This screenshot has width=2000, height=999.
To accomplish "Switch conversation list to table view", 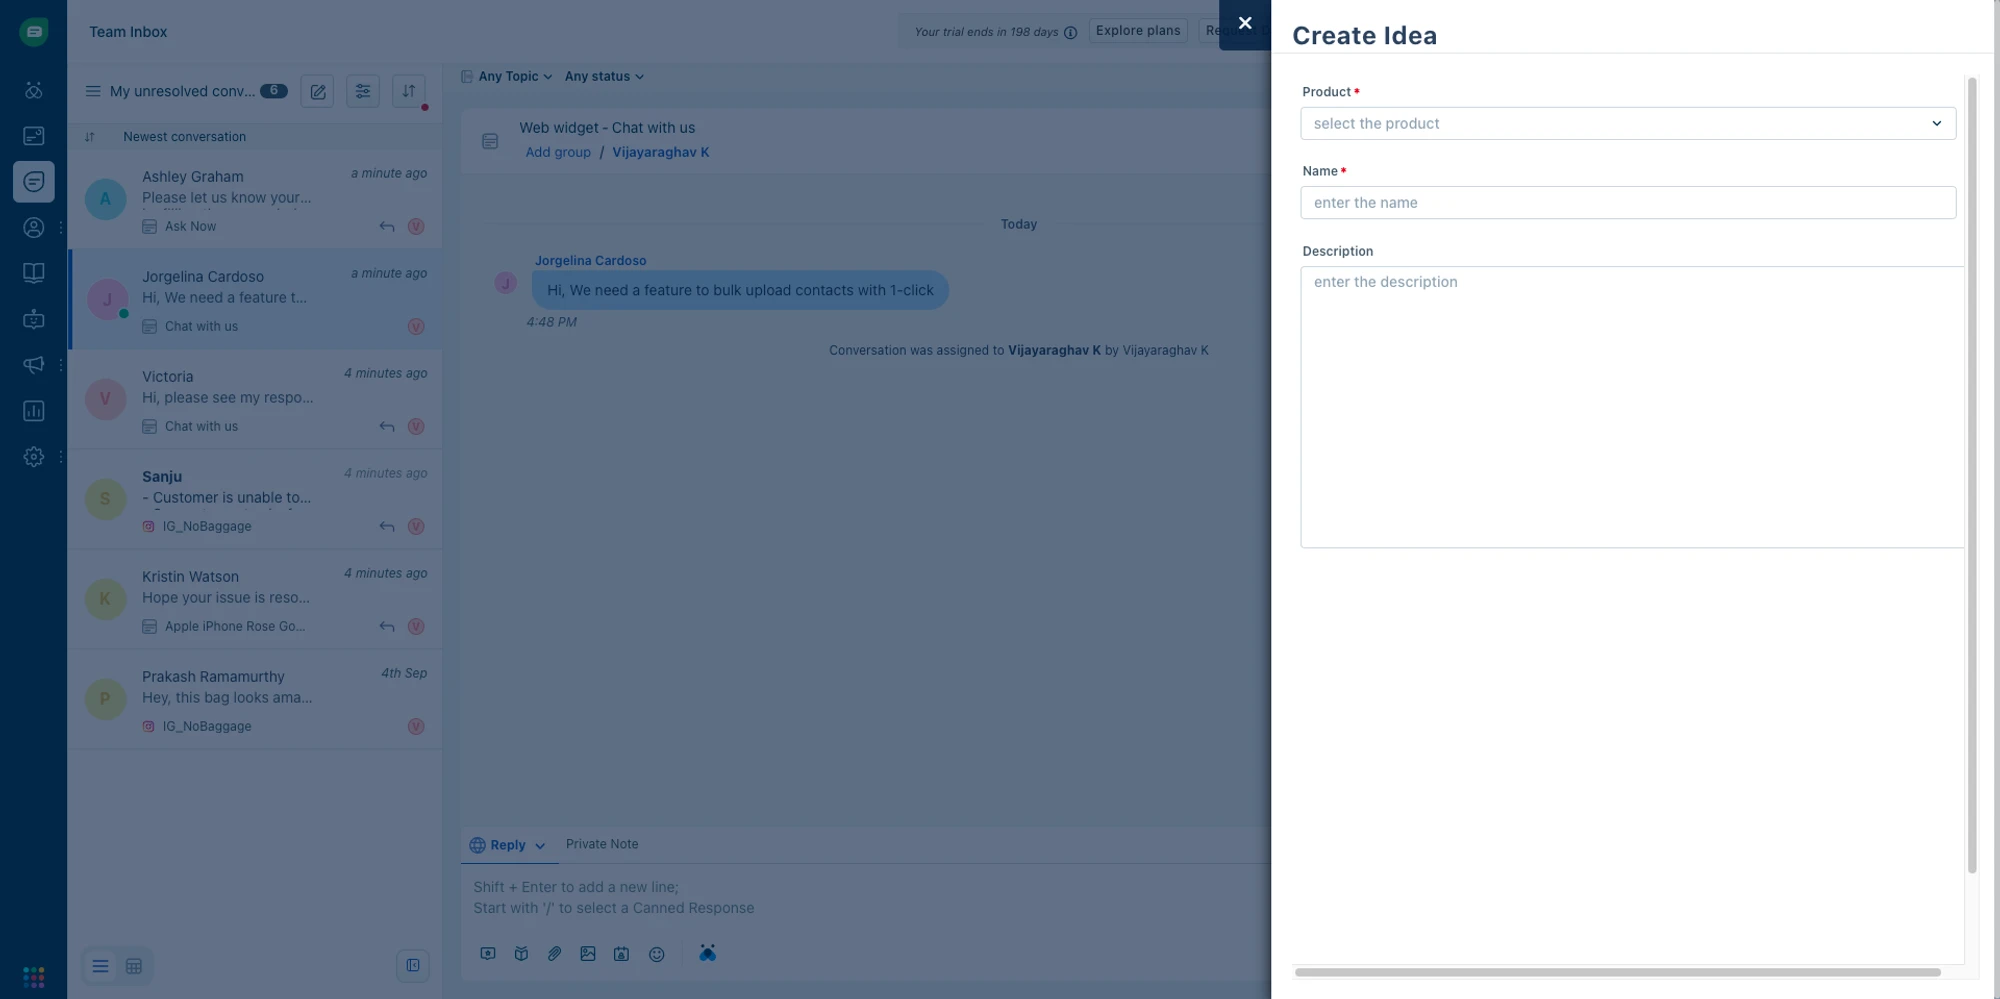I will pos(134,966).
